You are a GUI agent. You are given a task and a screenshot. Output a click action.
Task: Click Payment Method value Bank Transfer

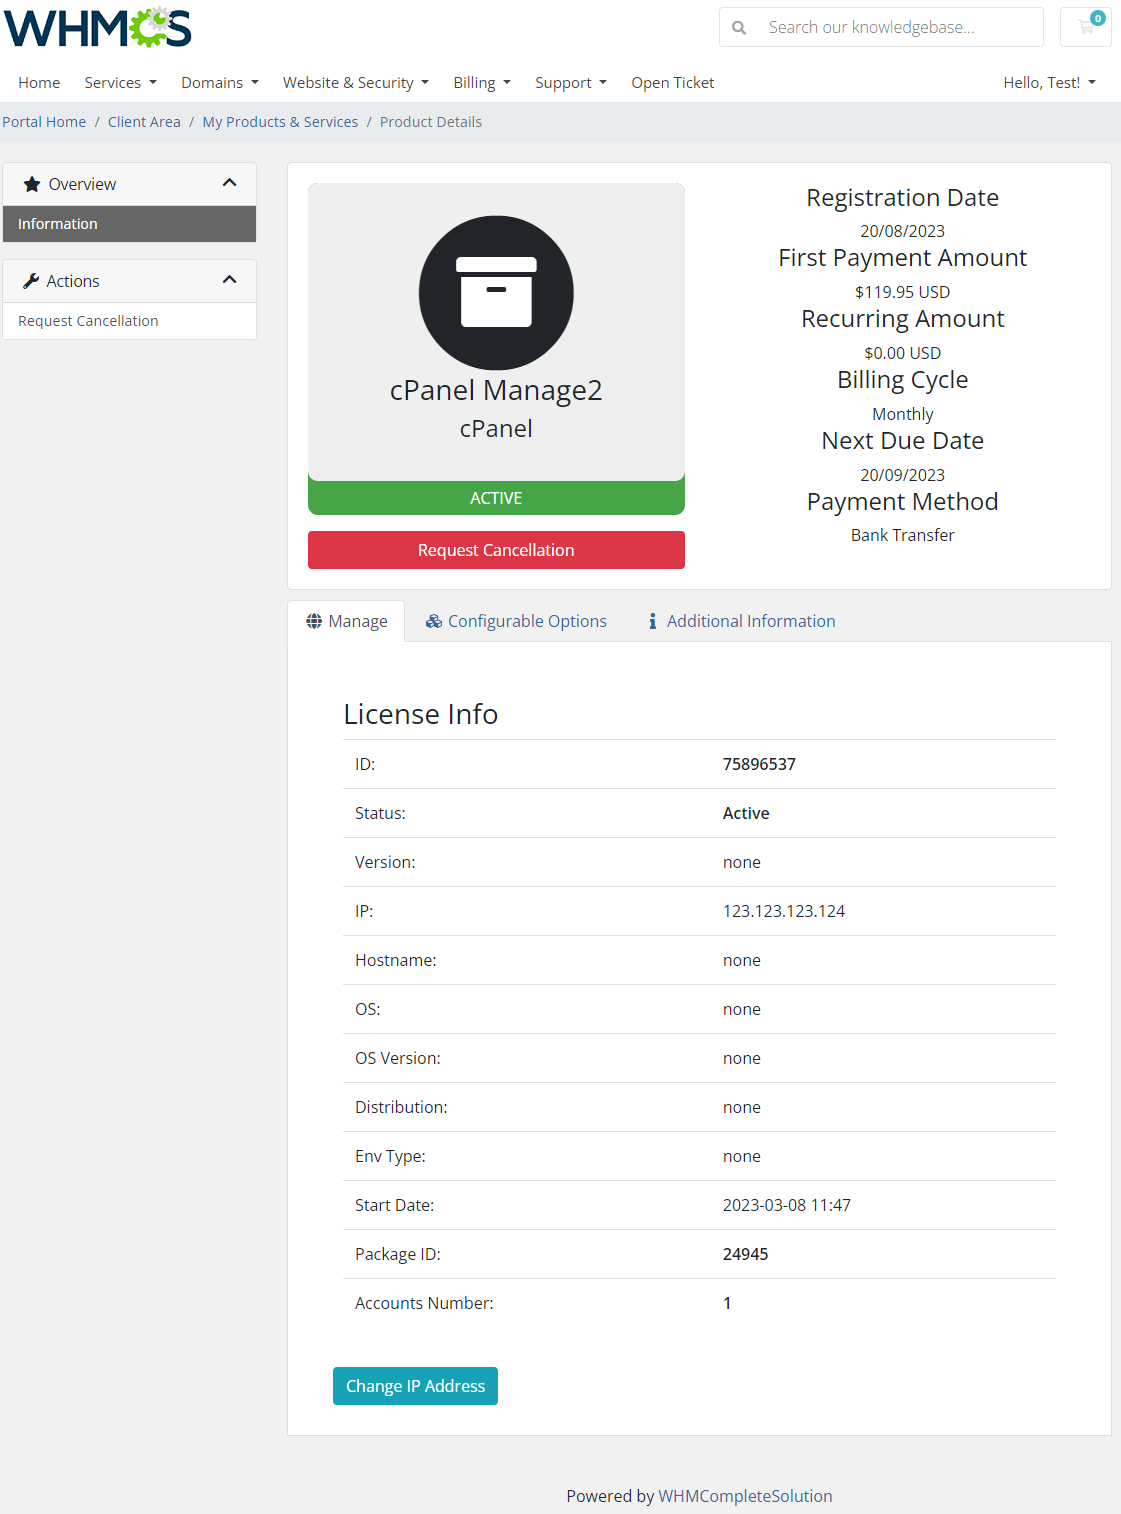[x=903, y=535]
